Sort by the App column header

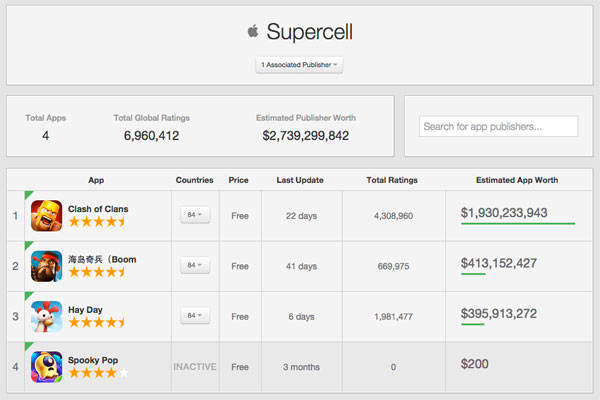[x=96, y=180]
